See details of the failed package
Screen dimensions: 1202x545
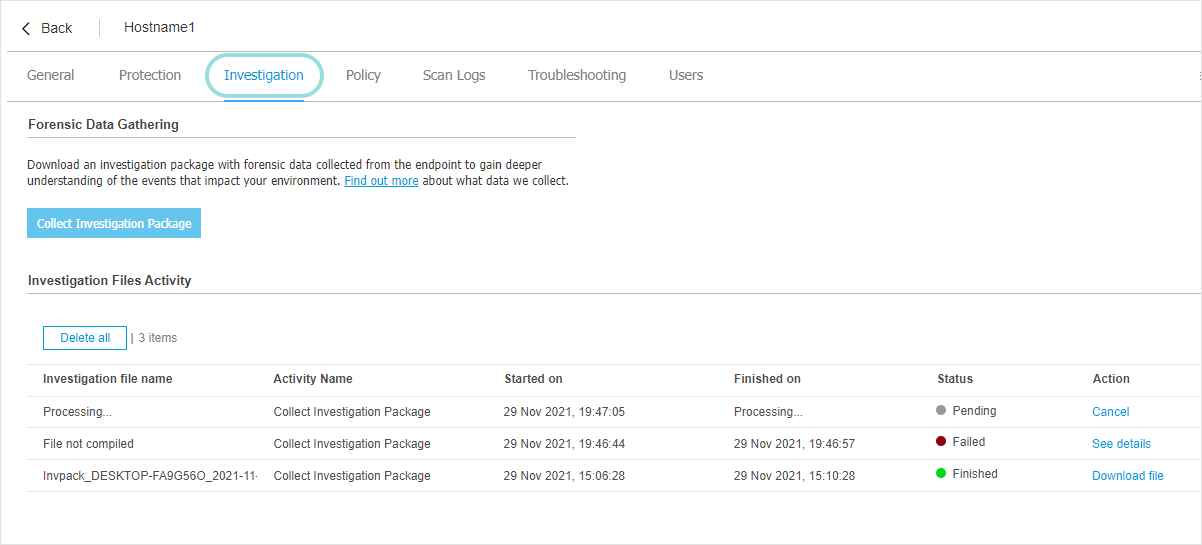(1121, 444)
